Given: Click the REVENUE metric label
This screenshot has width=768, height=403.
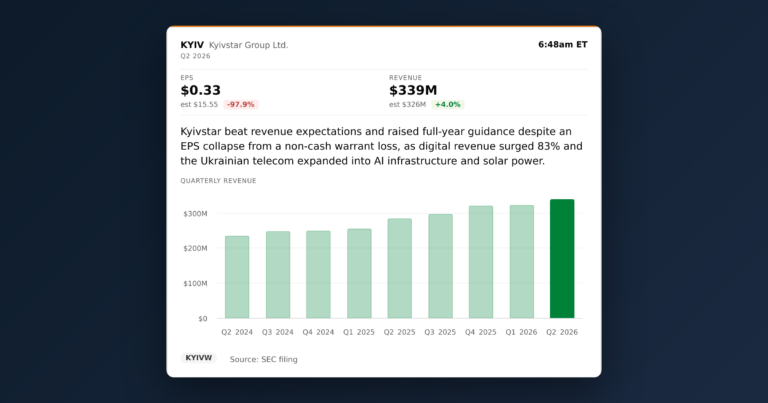Looking at the screenshot, I should coord(406,77).
